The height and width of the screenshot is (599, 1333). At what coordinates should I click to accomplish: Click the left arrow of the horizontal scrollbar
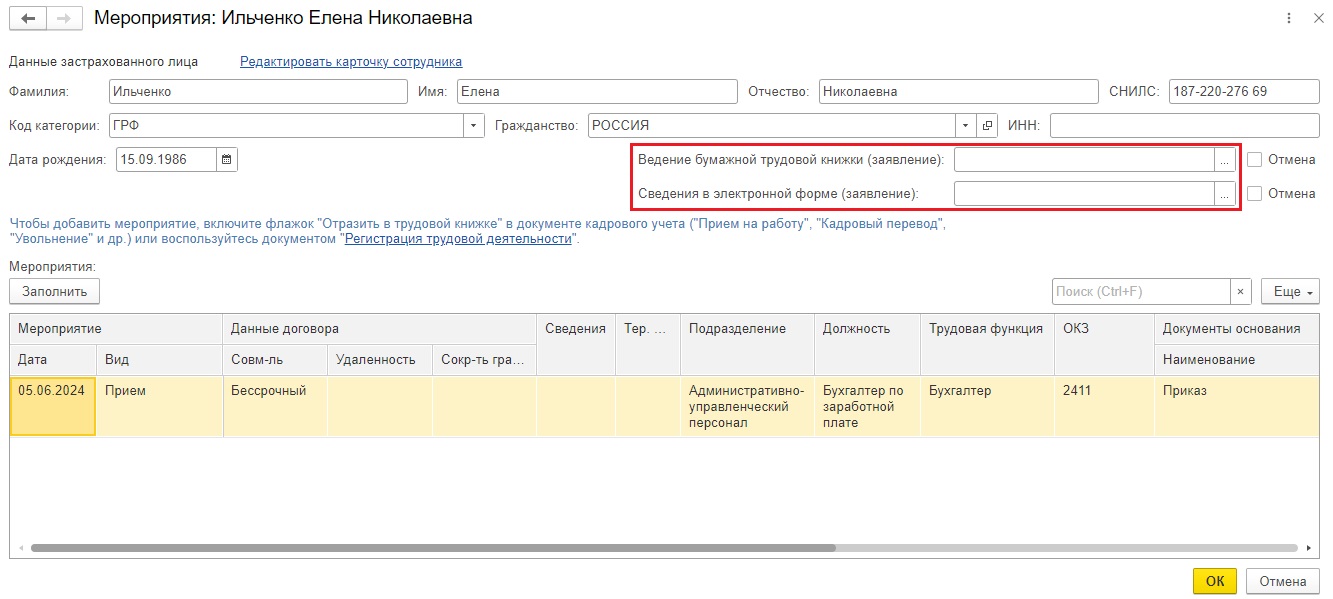tap(21, 548)
